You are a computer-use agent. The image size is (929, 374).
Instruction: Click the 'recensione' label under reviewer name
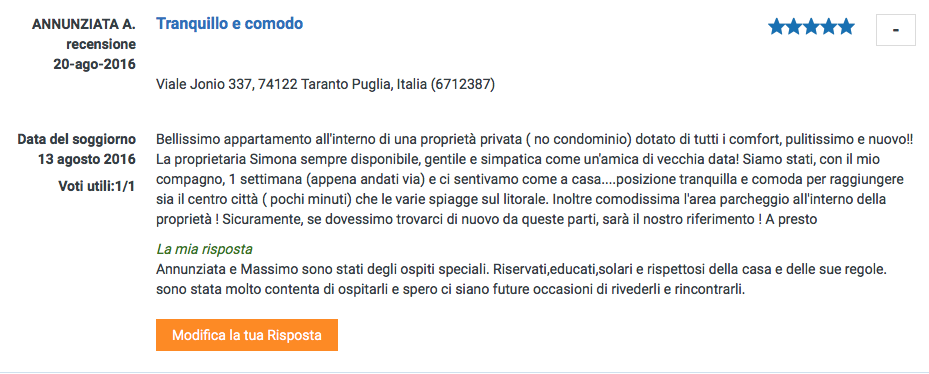101,44
